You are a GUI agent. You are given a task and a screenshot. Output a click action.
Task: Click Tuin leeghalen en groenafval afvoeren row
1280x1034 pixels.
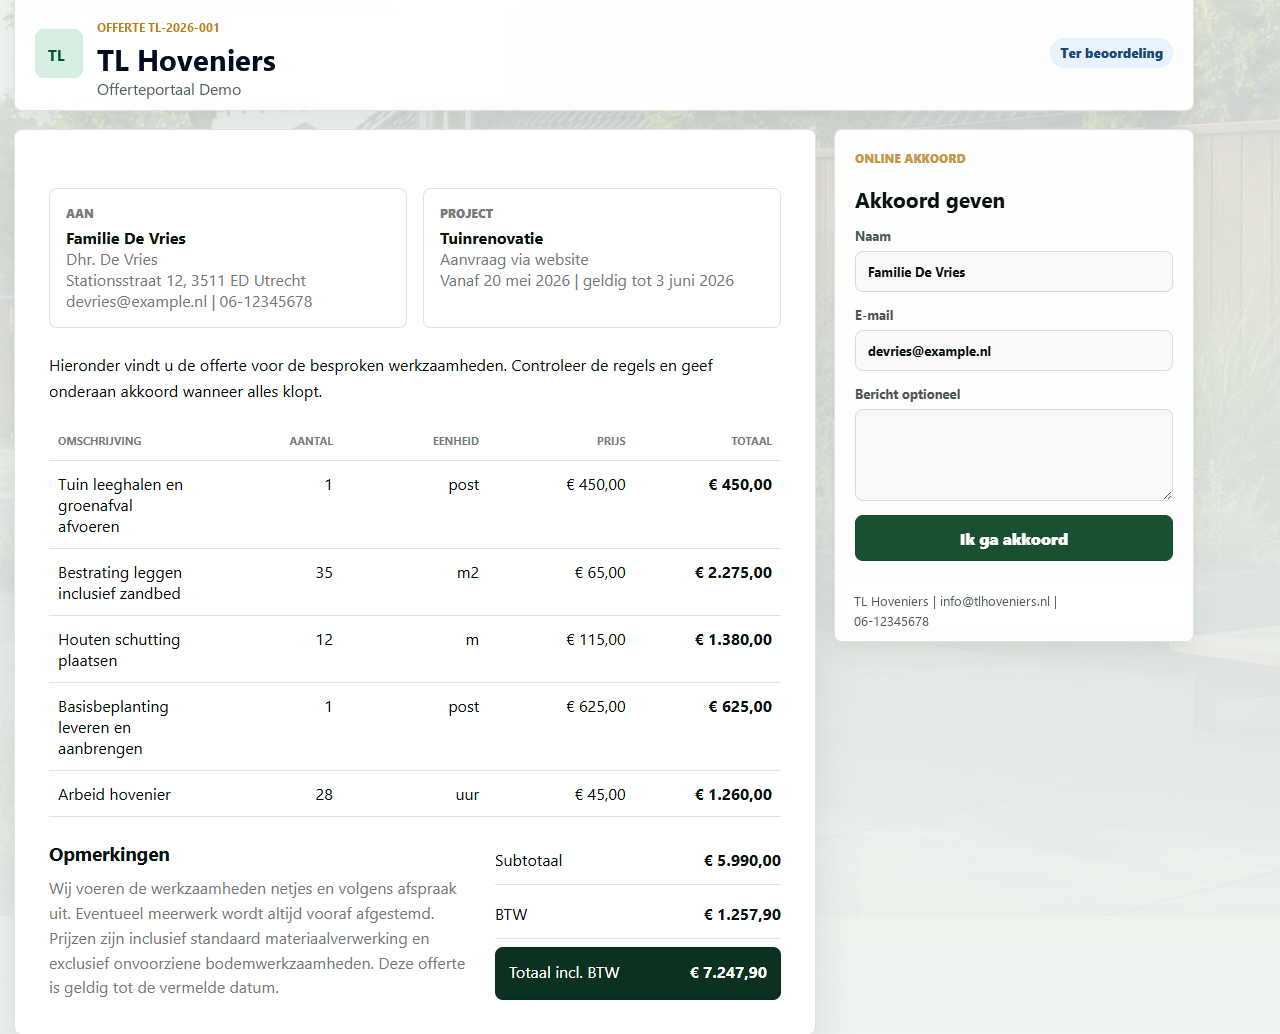tap(415, 505)
